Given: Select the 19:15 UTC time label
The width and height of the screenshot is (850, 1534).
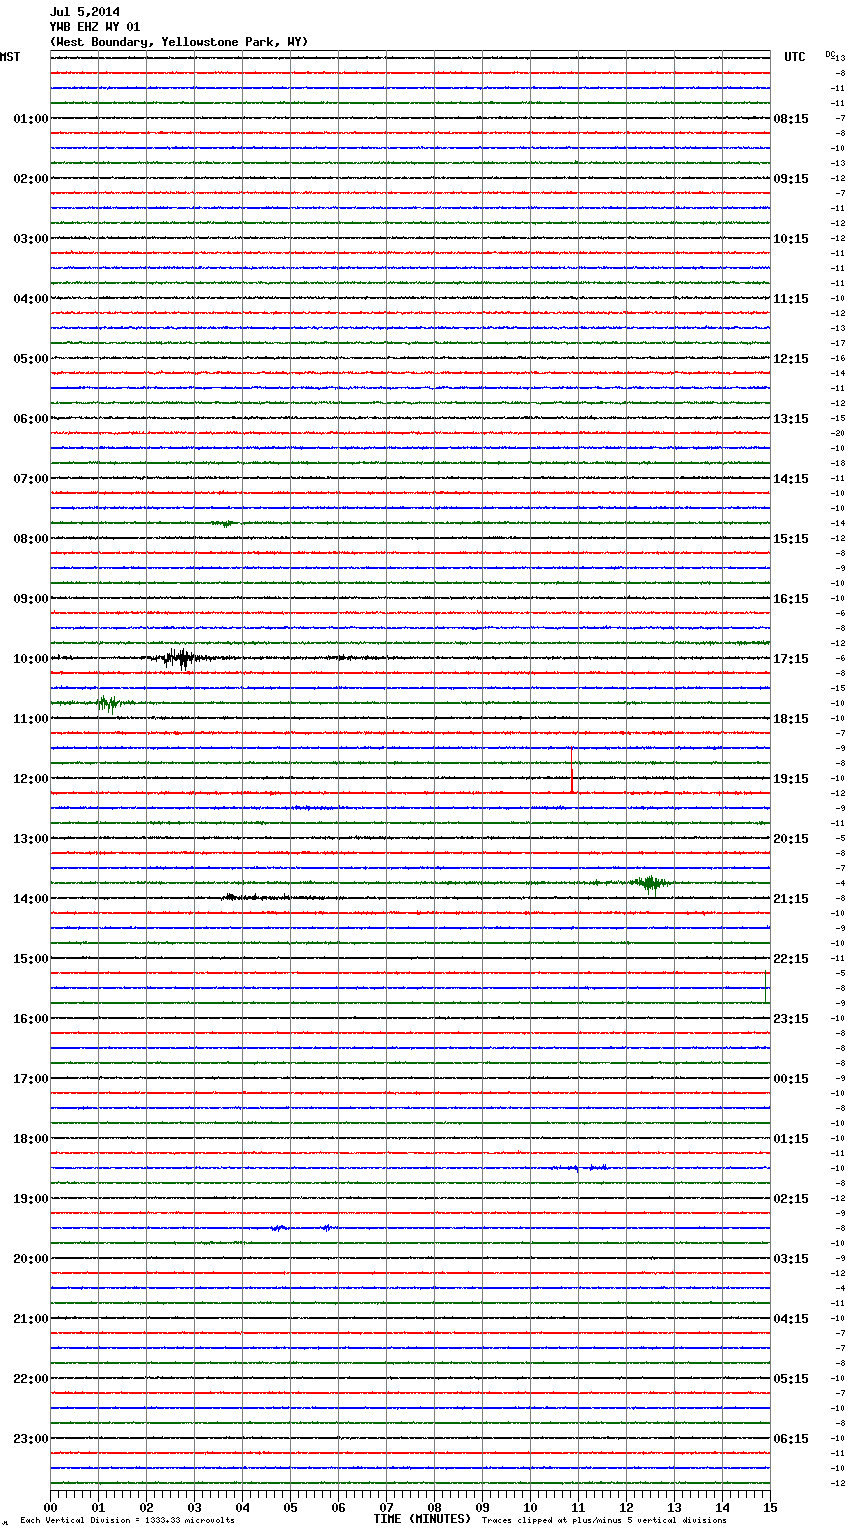Looking at the screenshot, I should pyautogui.click(x=791, y=779).
